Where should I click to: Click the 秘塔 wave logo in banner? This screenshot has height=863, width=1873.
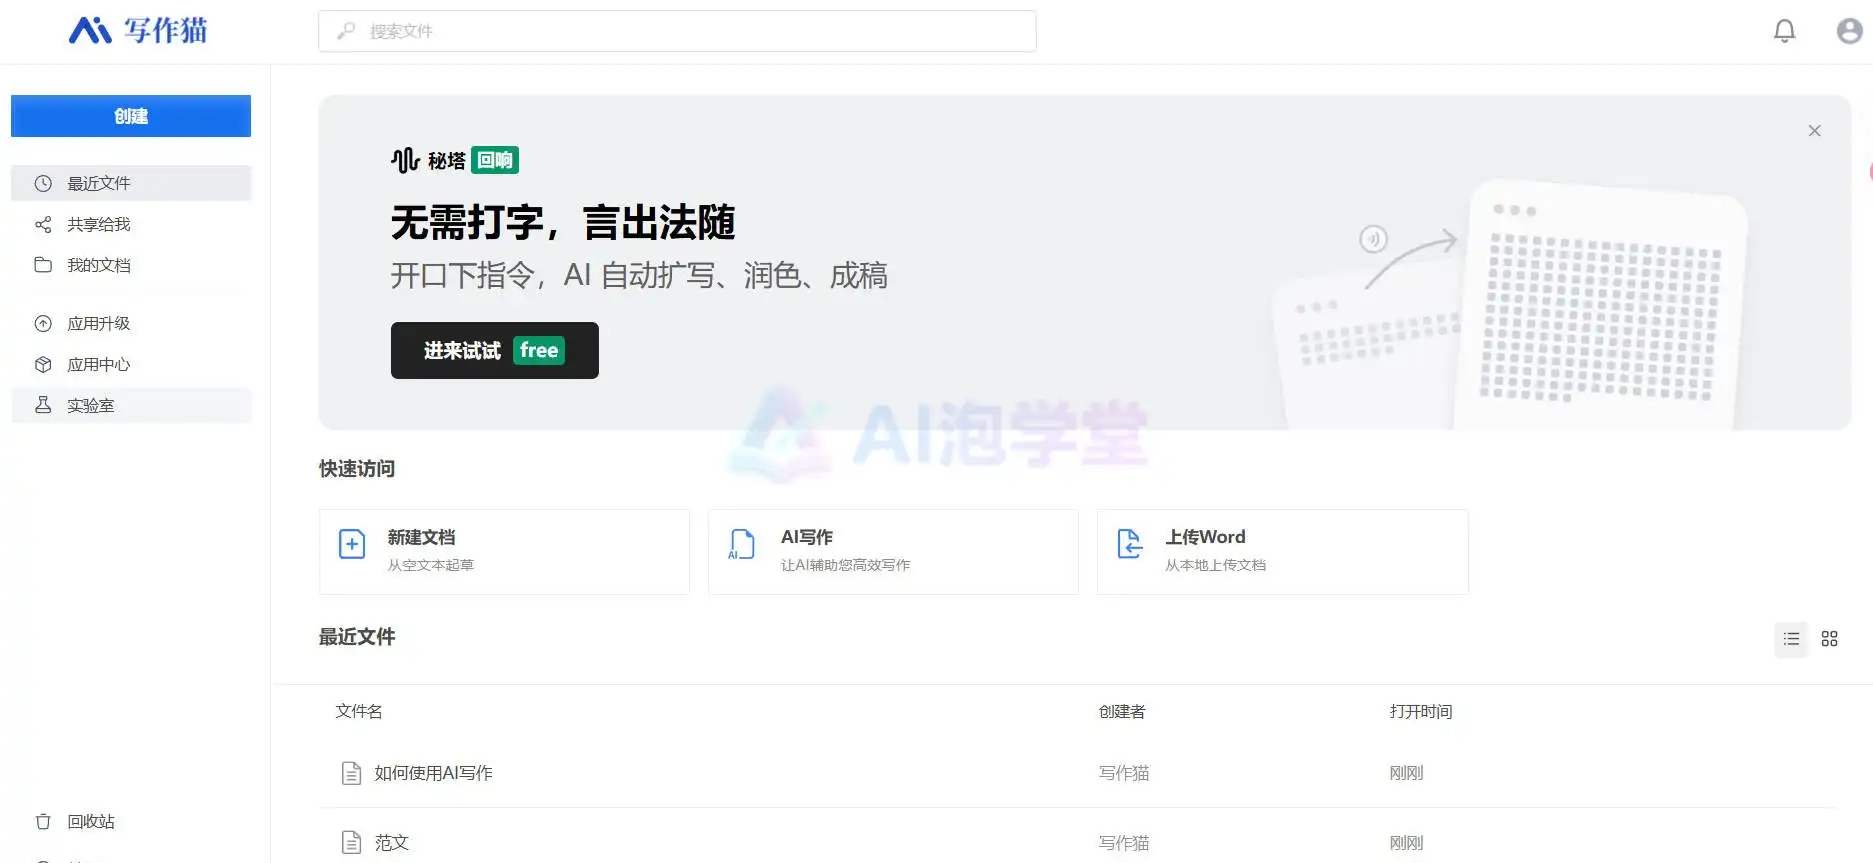coord(405,160)
